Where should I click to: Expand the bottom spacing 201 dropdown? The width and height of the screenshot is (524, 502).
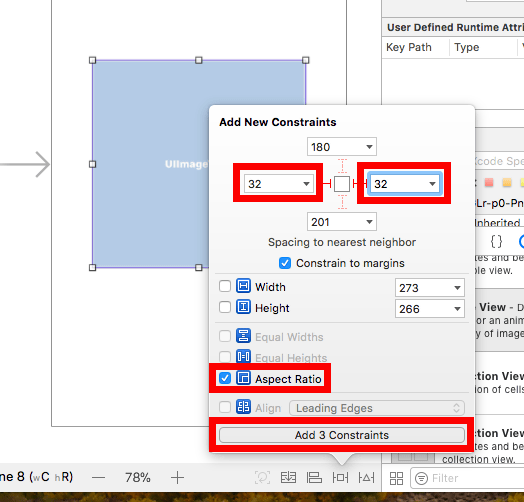tap(369, 222)
